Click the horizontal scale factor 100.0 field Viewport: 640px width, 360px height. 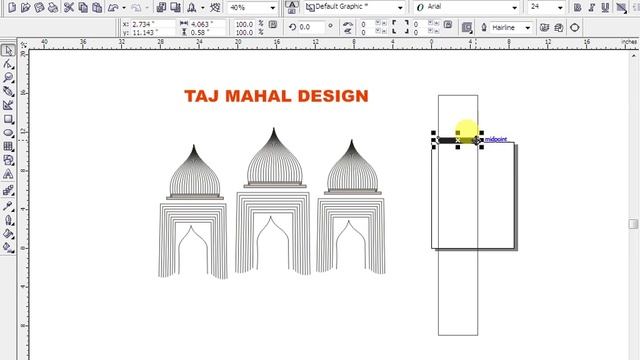click(245, 24)
